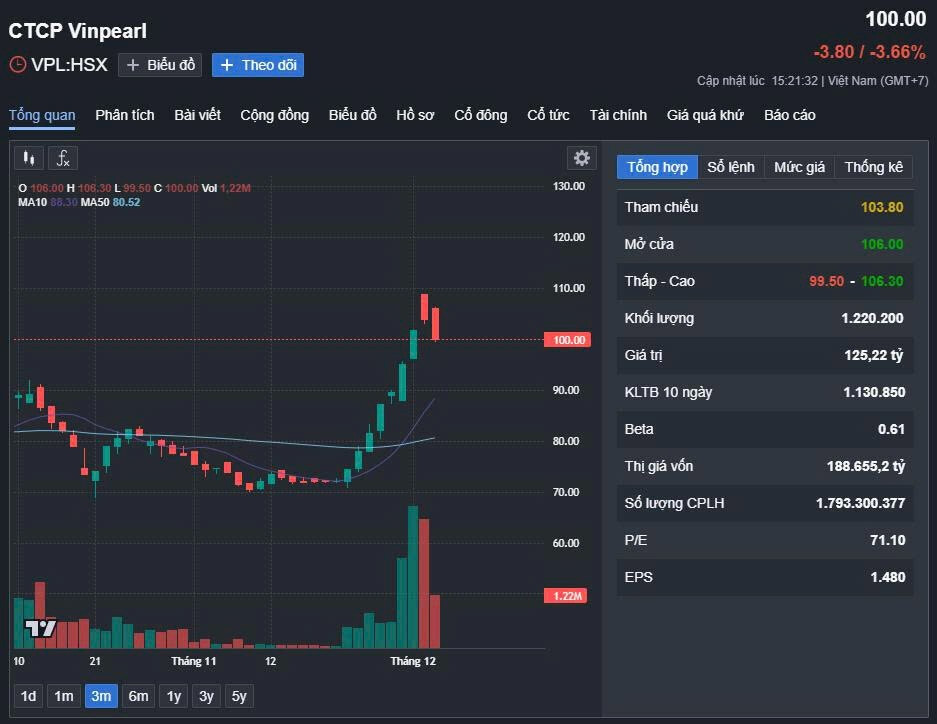937x724 pixels.
Task: Click the Theo dõi follow button
Action: click(258, 65)
